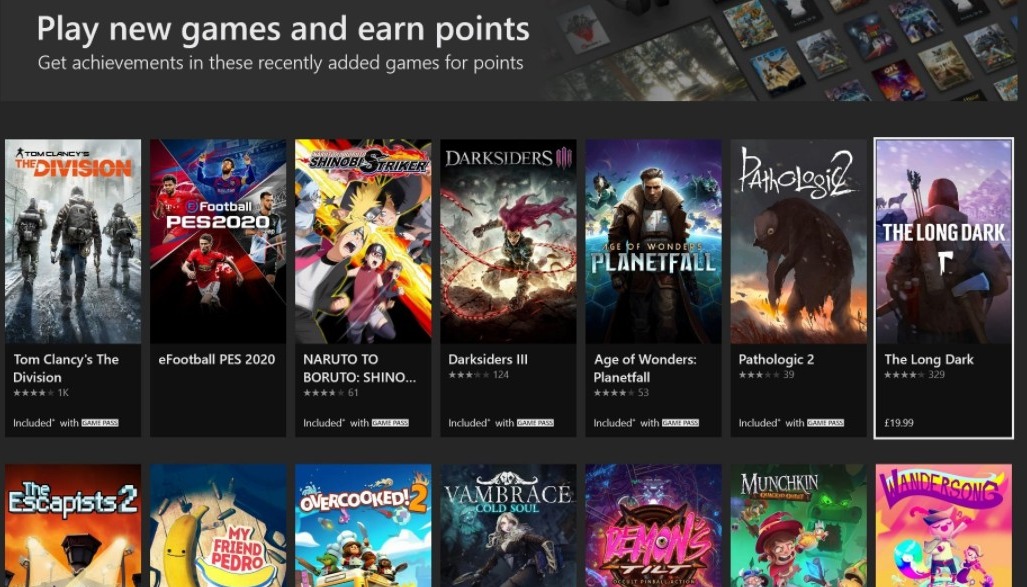Select the Pathologic 2 cover art

(x=798, y=241)
